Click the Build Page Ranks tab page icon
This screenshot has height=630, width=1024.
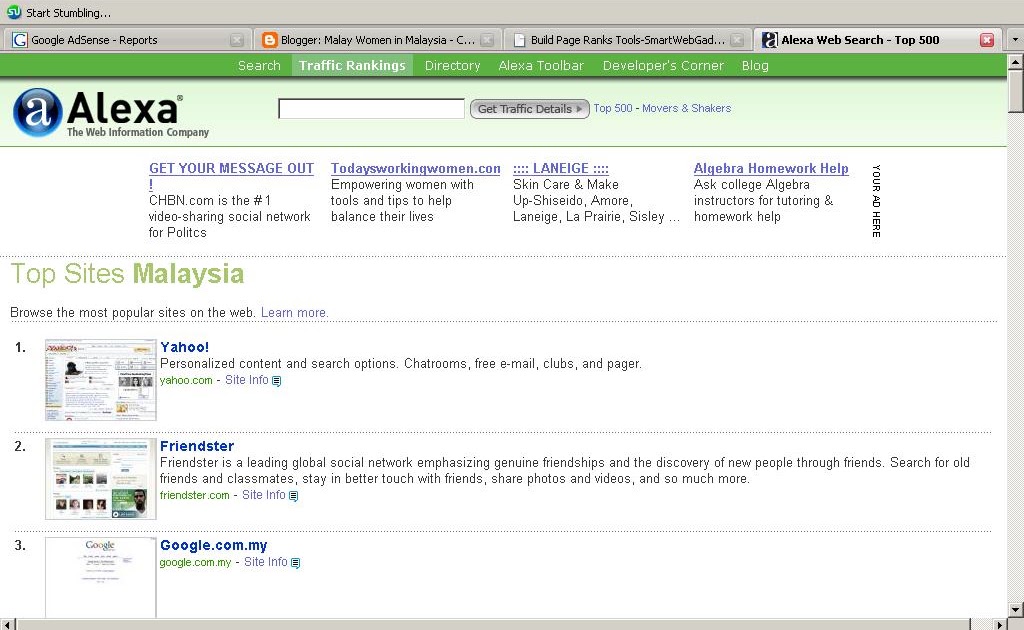click(x=520, y=40)
